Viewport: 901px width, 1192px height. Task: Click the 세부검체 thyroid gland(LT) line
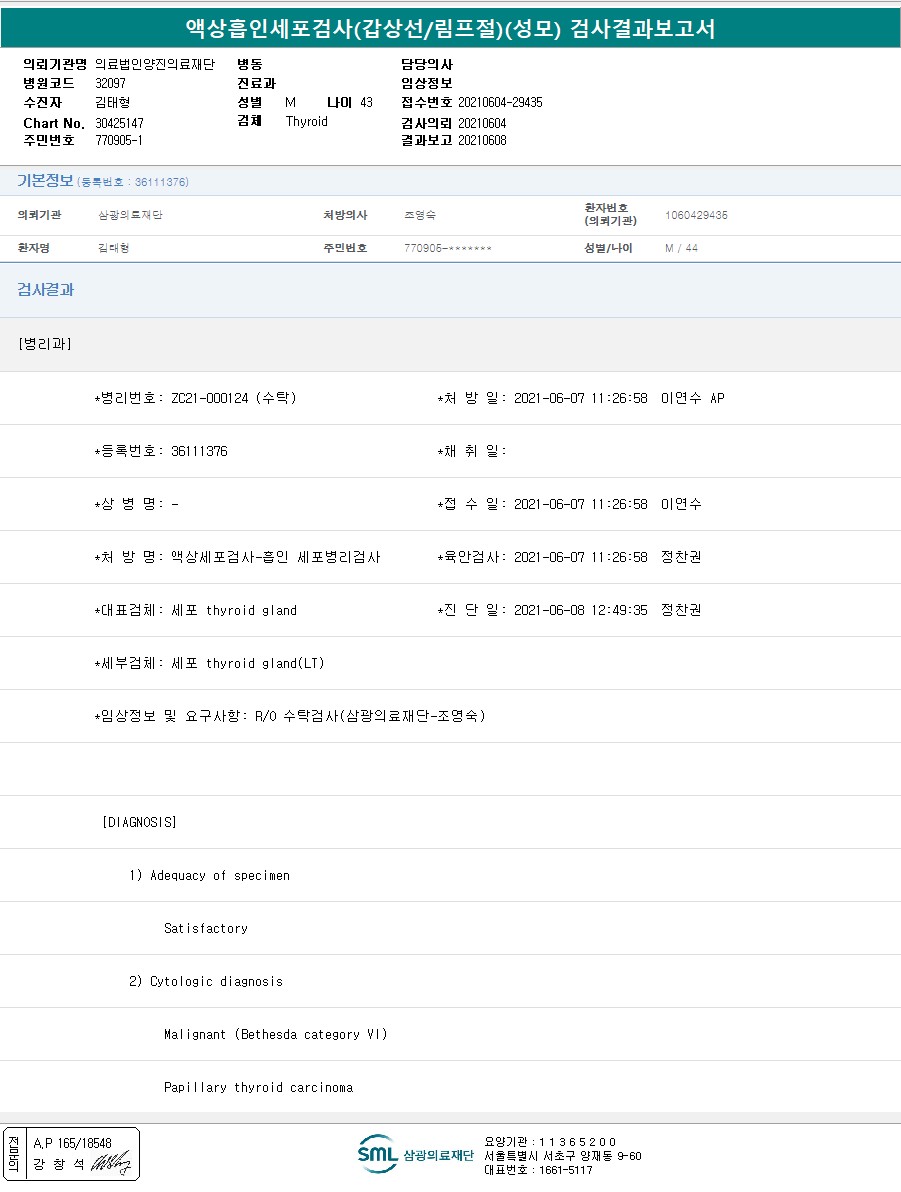coord(209,663)
